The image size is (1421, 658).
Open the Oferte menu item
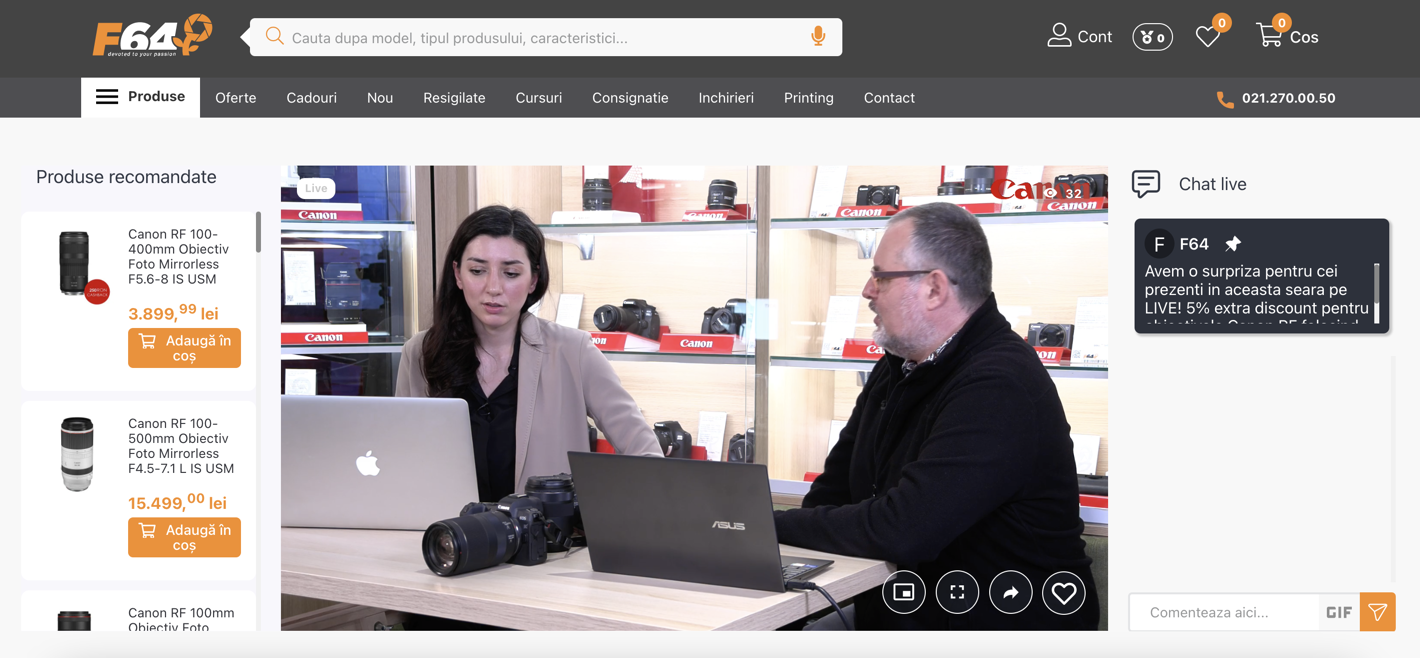236,98
